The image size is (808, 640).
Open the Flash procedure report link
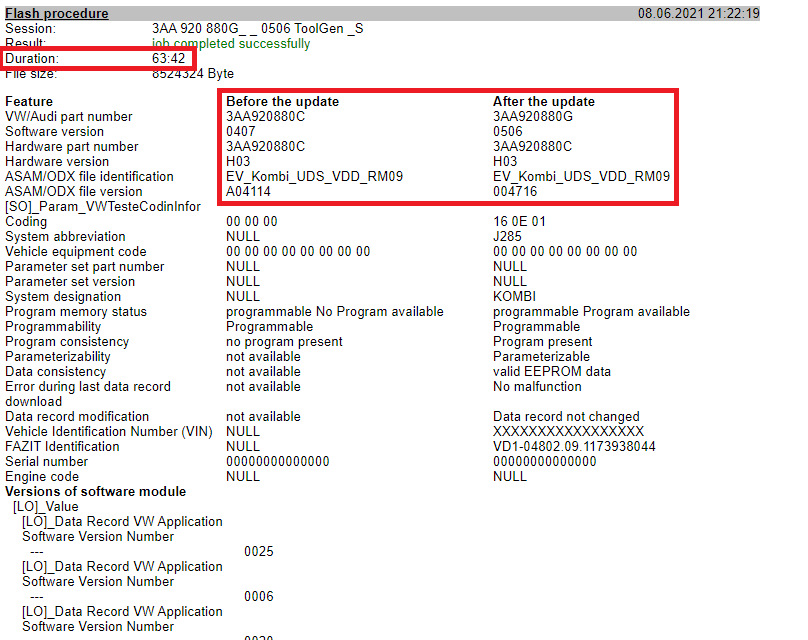pos(55,12)
